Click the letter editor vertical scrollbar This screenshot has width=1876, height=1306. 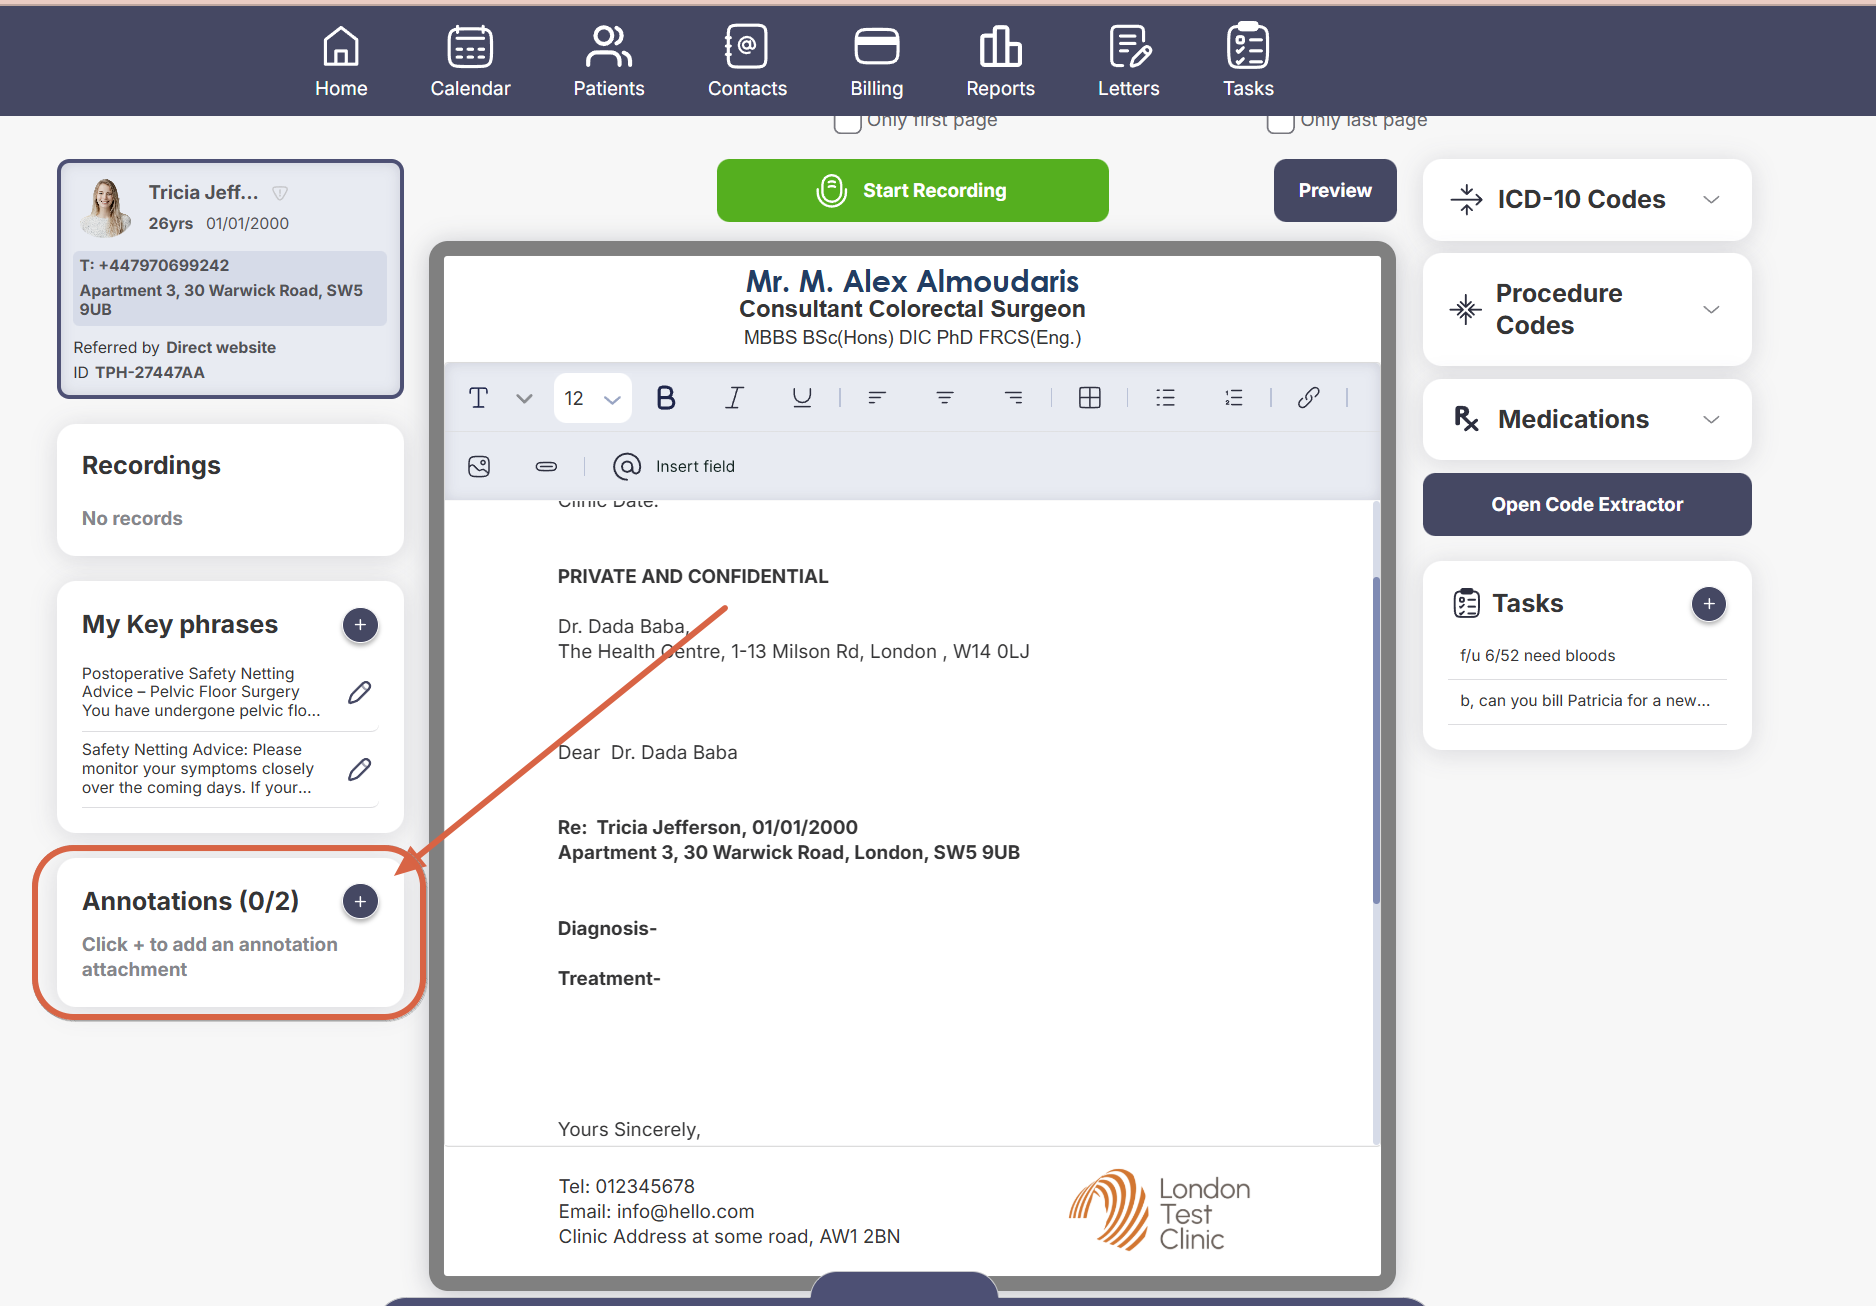click(x=1376, y=740)
